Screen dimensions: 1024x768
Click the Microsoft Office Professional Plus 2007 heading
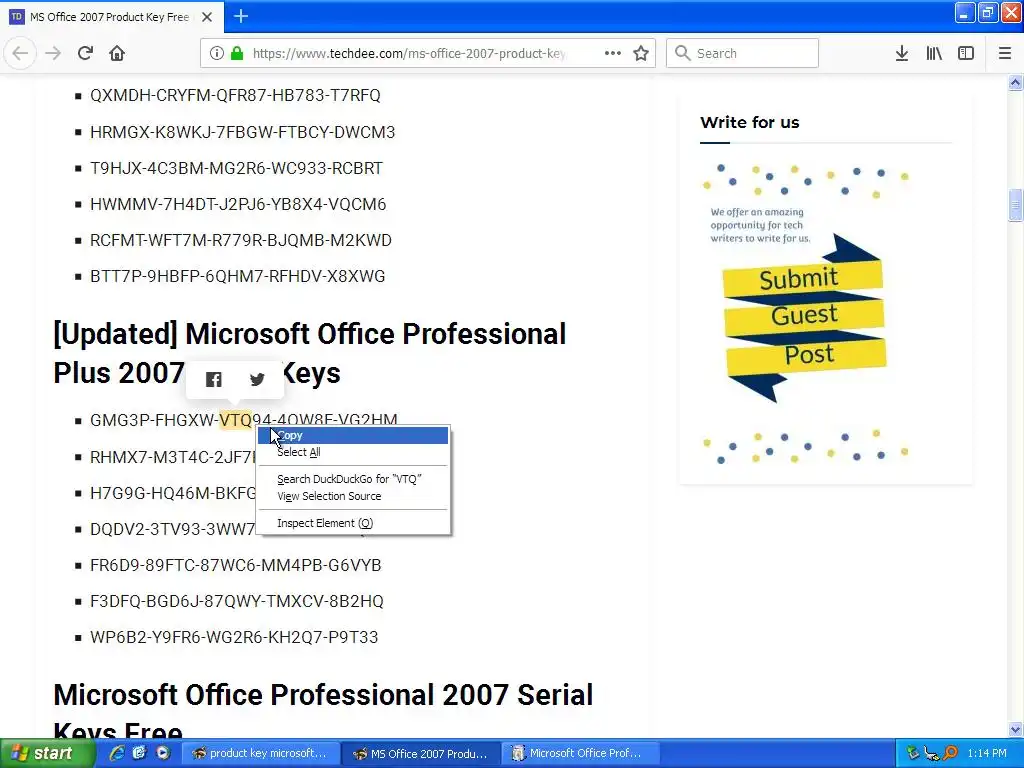coord(310,353)
